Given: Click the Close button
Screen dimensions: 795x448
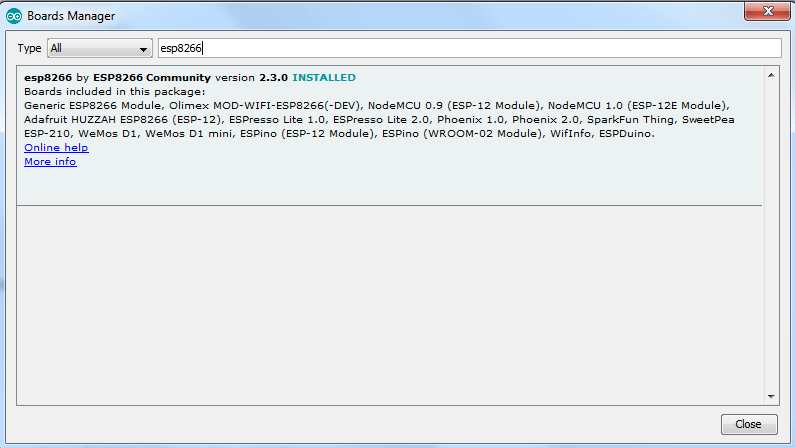Looking at the screenshot, I should 749,424.
